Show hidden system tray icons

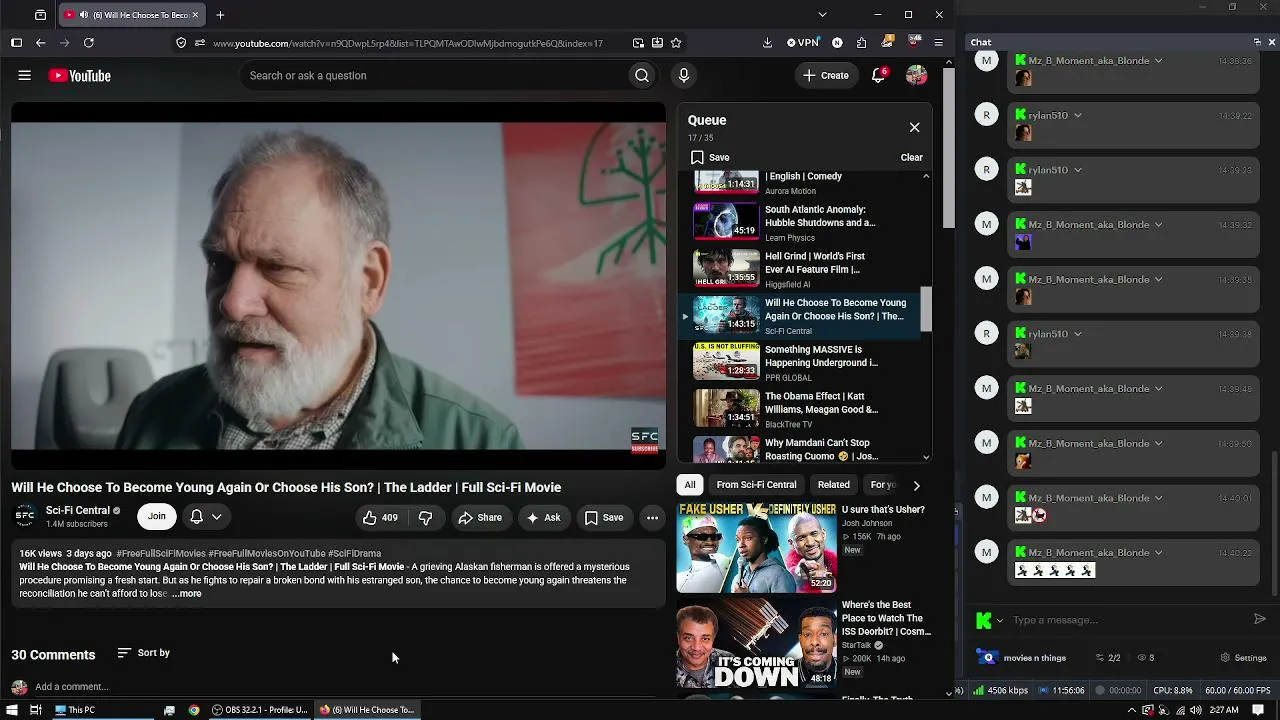(1132, 710)
